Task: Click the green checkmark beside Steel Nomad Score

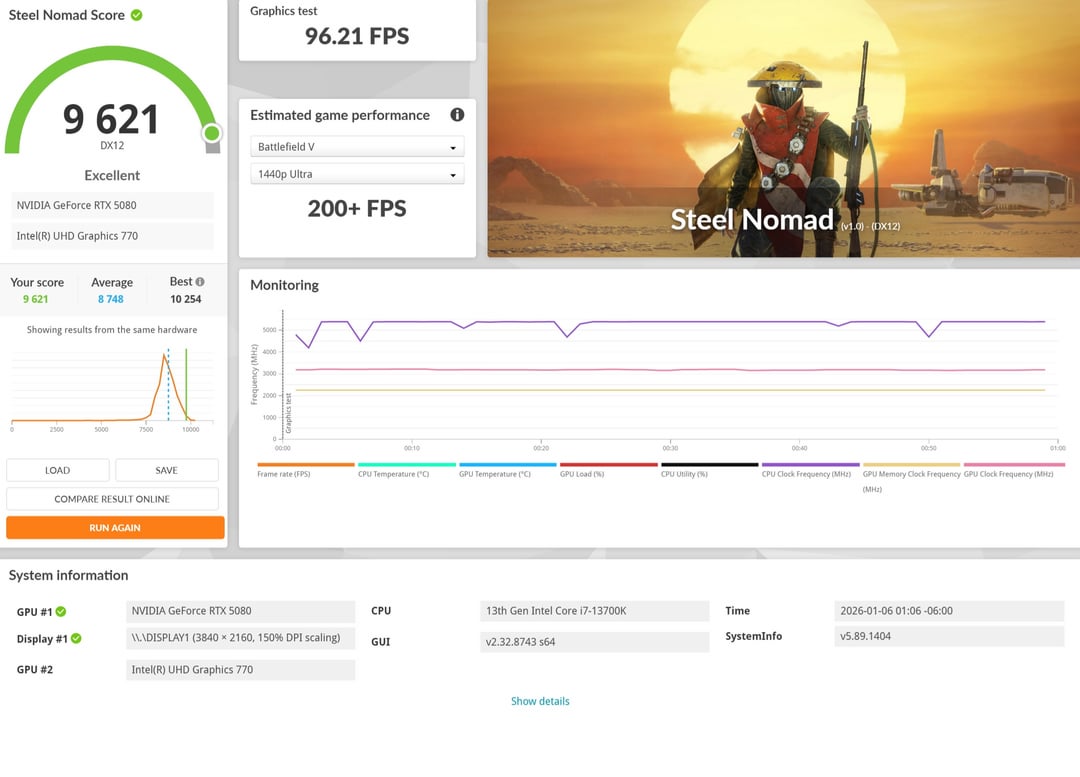Action: pos(136,15)
